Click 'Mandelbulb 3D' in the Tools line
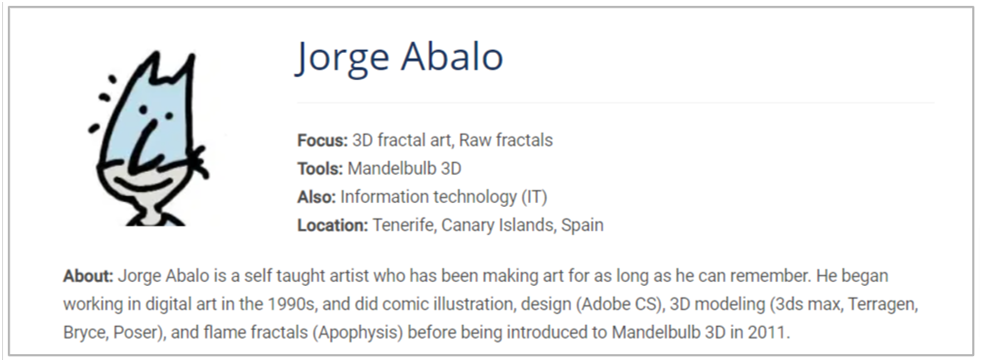The image size is (982, 362). 405,168
